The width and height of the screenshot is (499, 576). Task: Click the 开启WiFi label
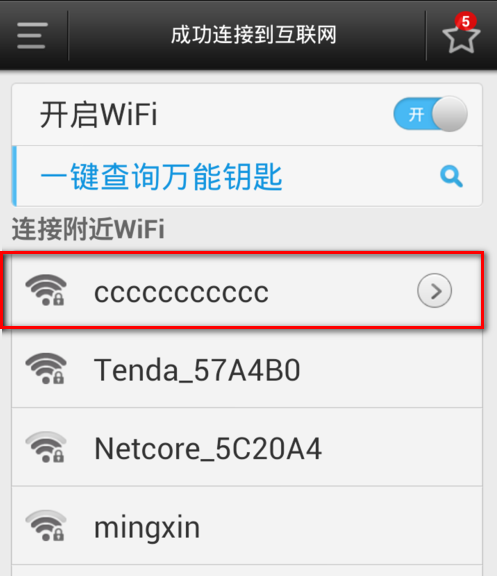[x=98, y=115]
